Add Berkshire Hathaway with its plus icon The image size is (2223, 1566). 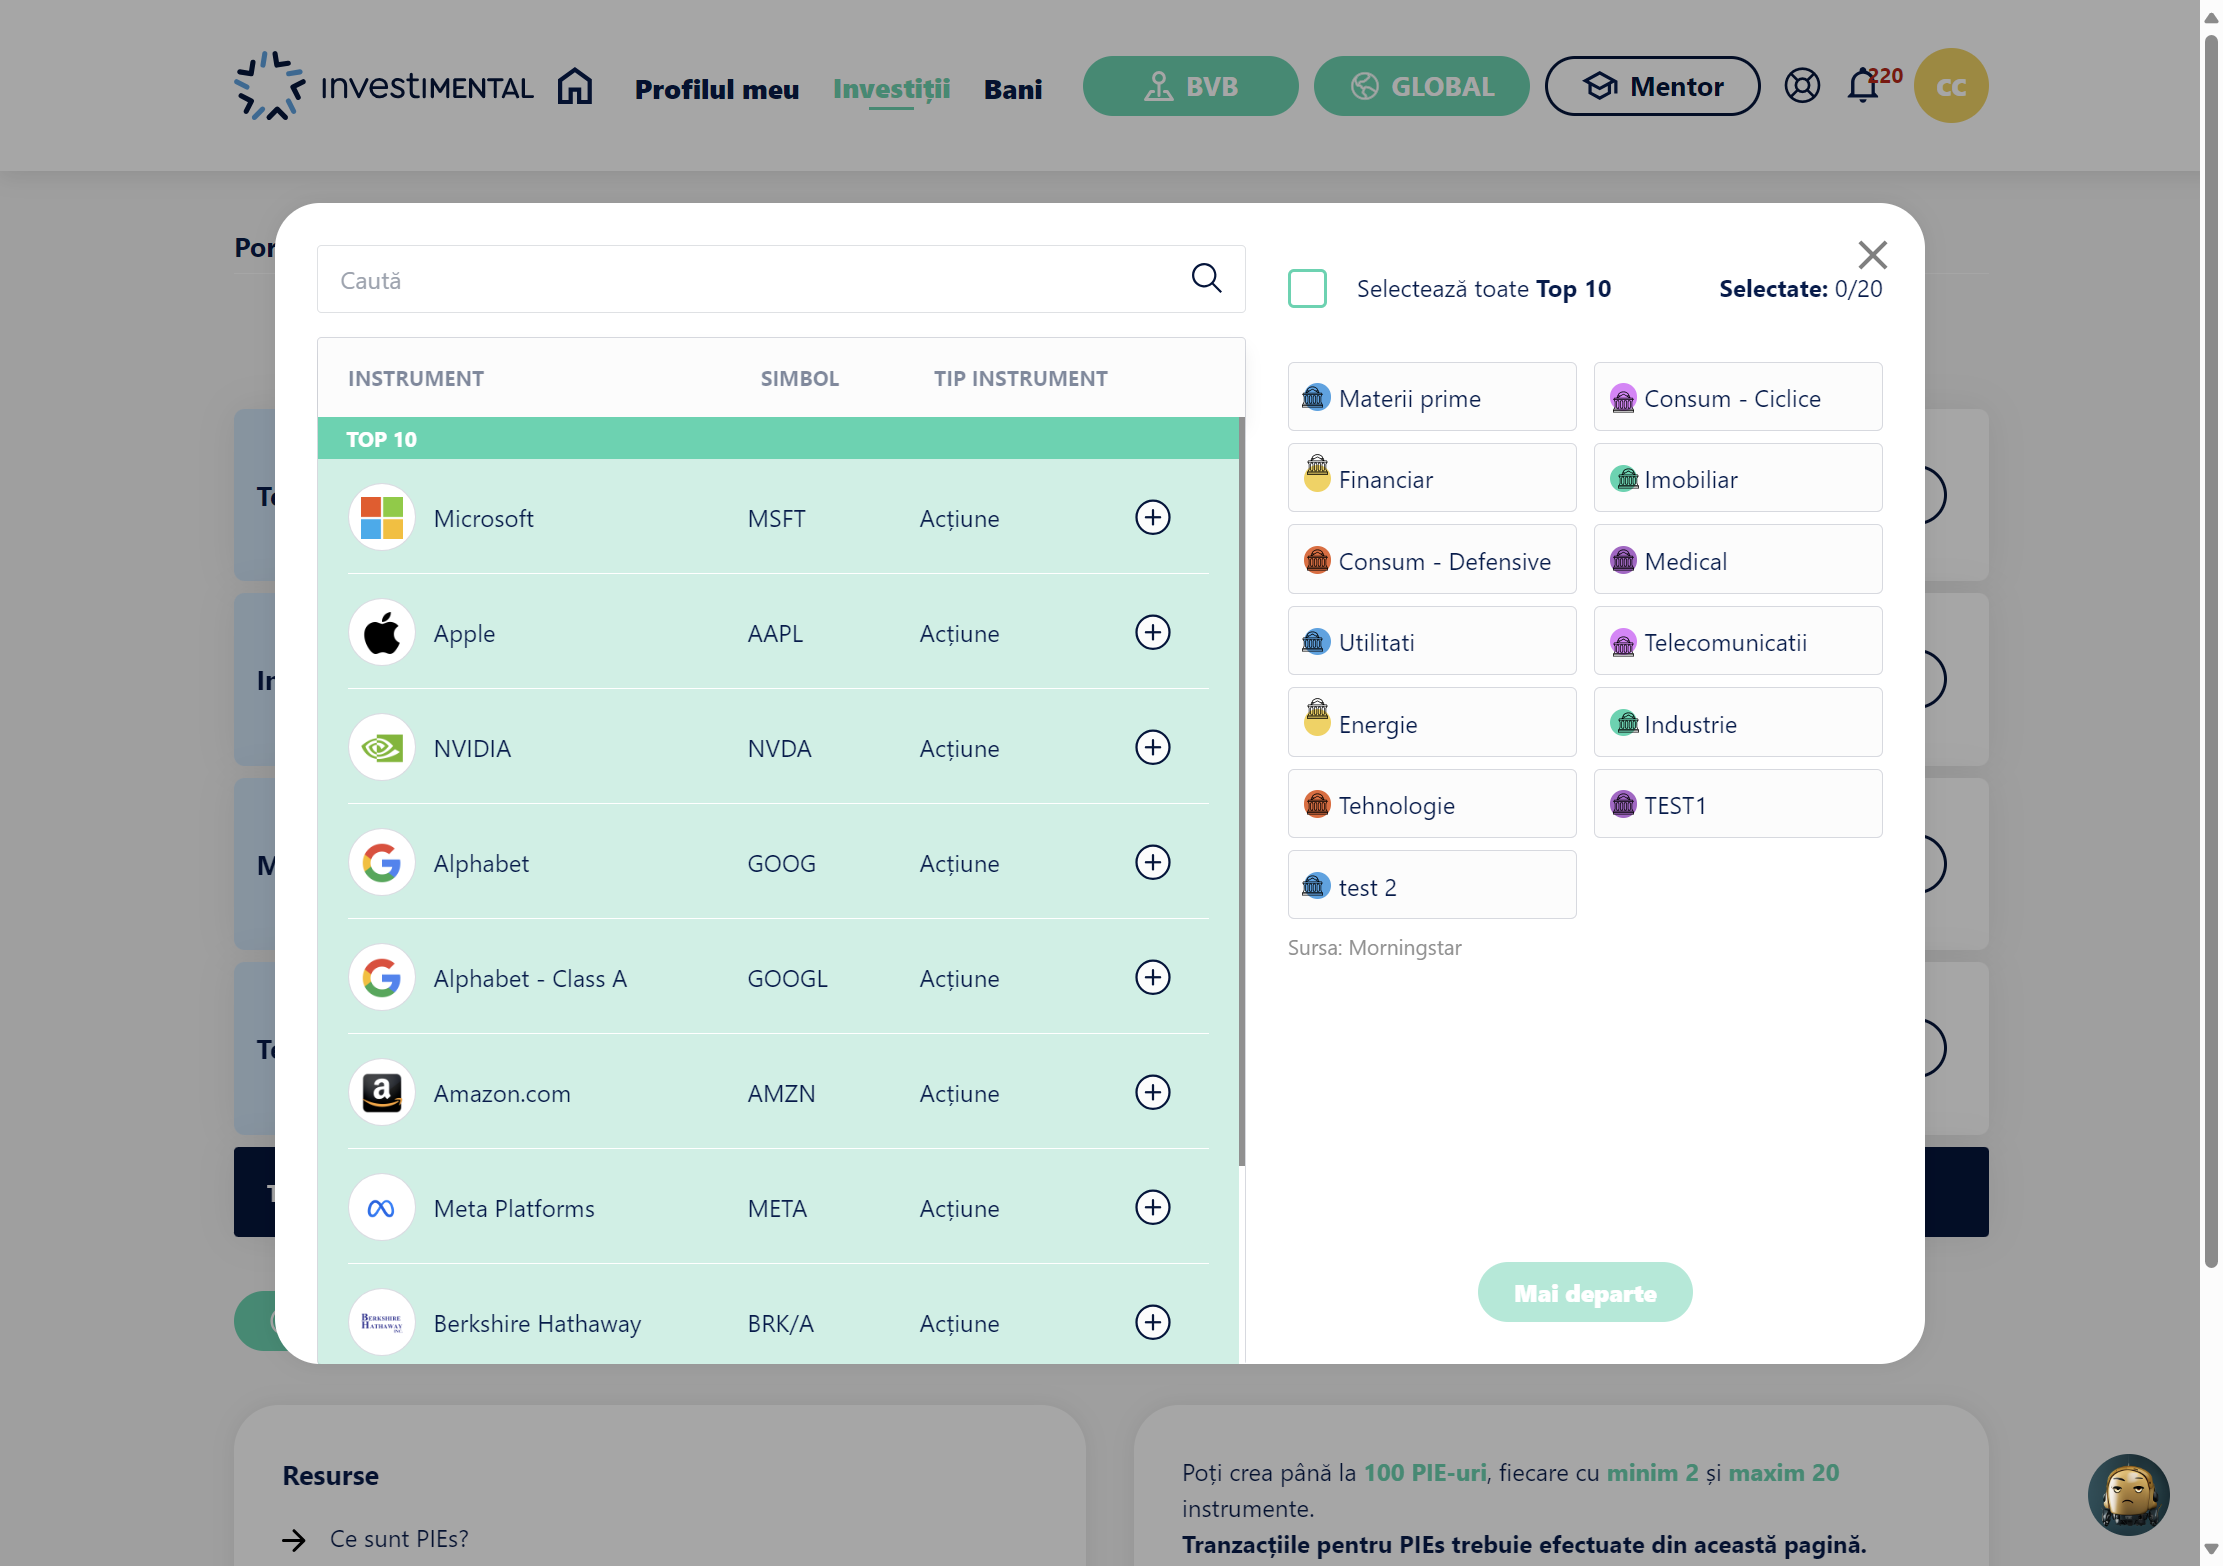pos(1152,1322)
